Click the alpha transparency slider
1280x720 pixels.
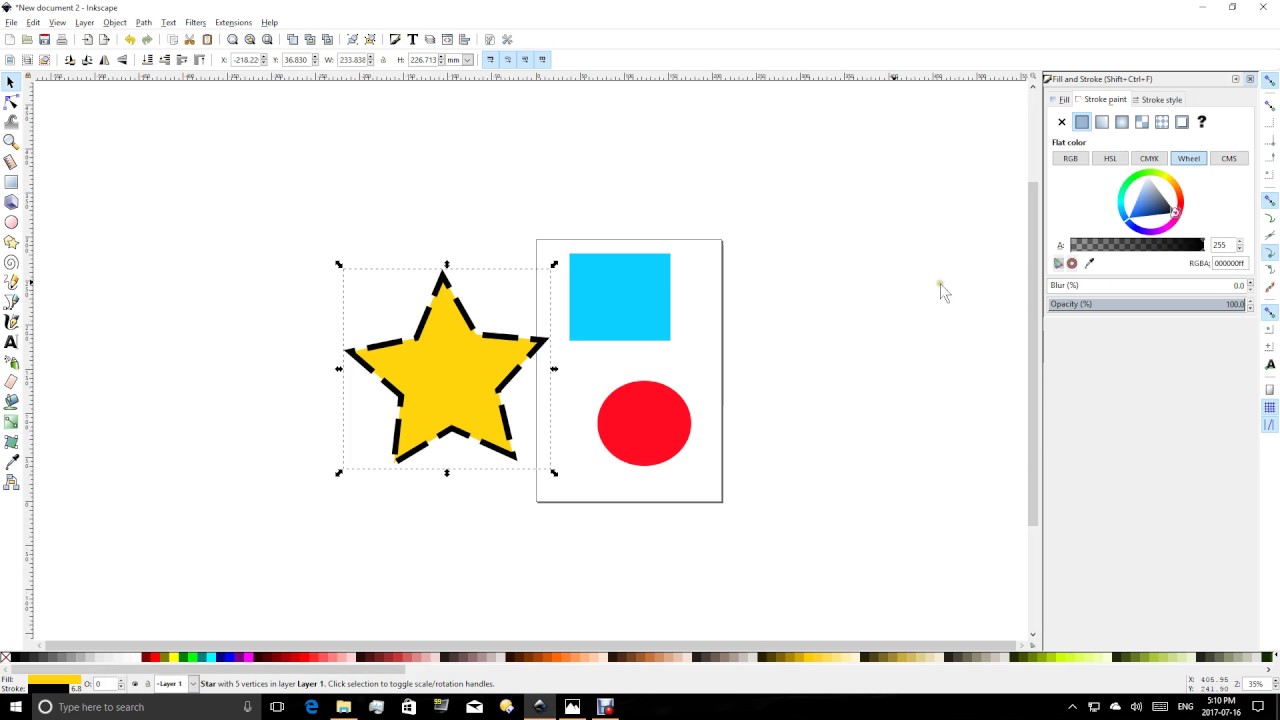(x=1137, y=245)
